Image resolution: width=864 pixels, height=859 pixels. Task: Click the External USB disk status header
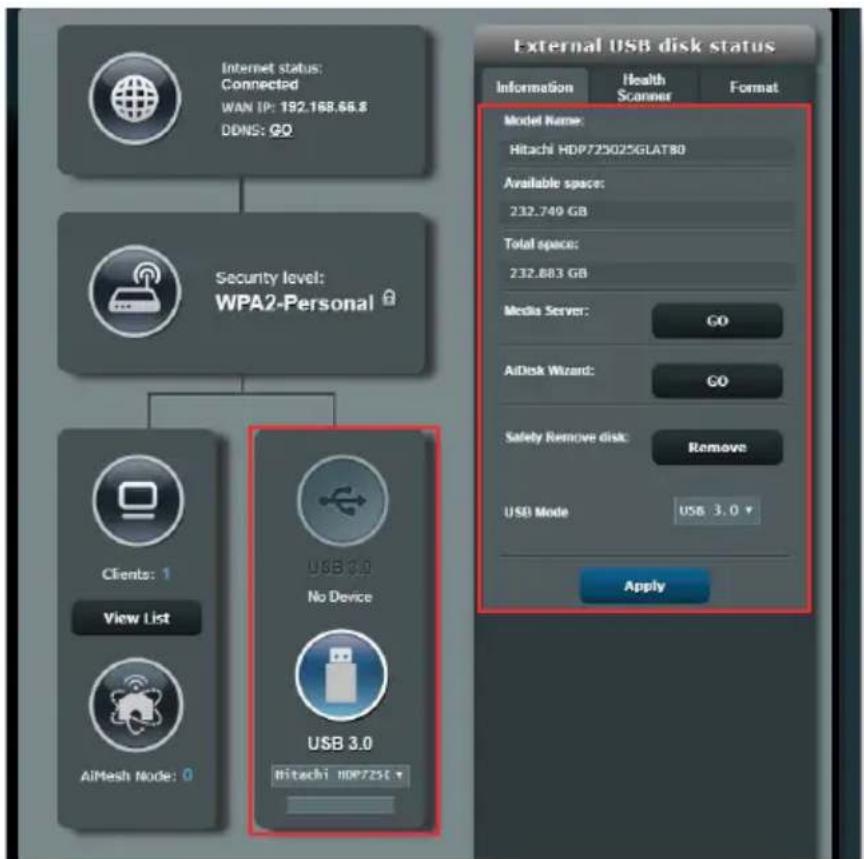pos(644,46)
